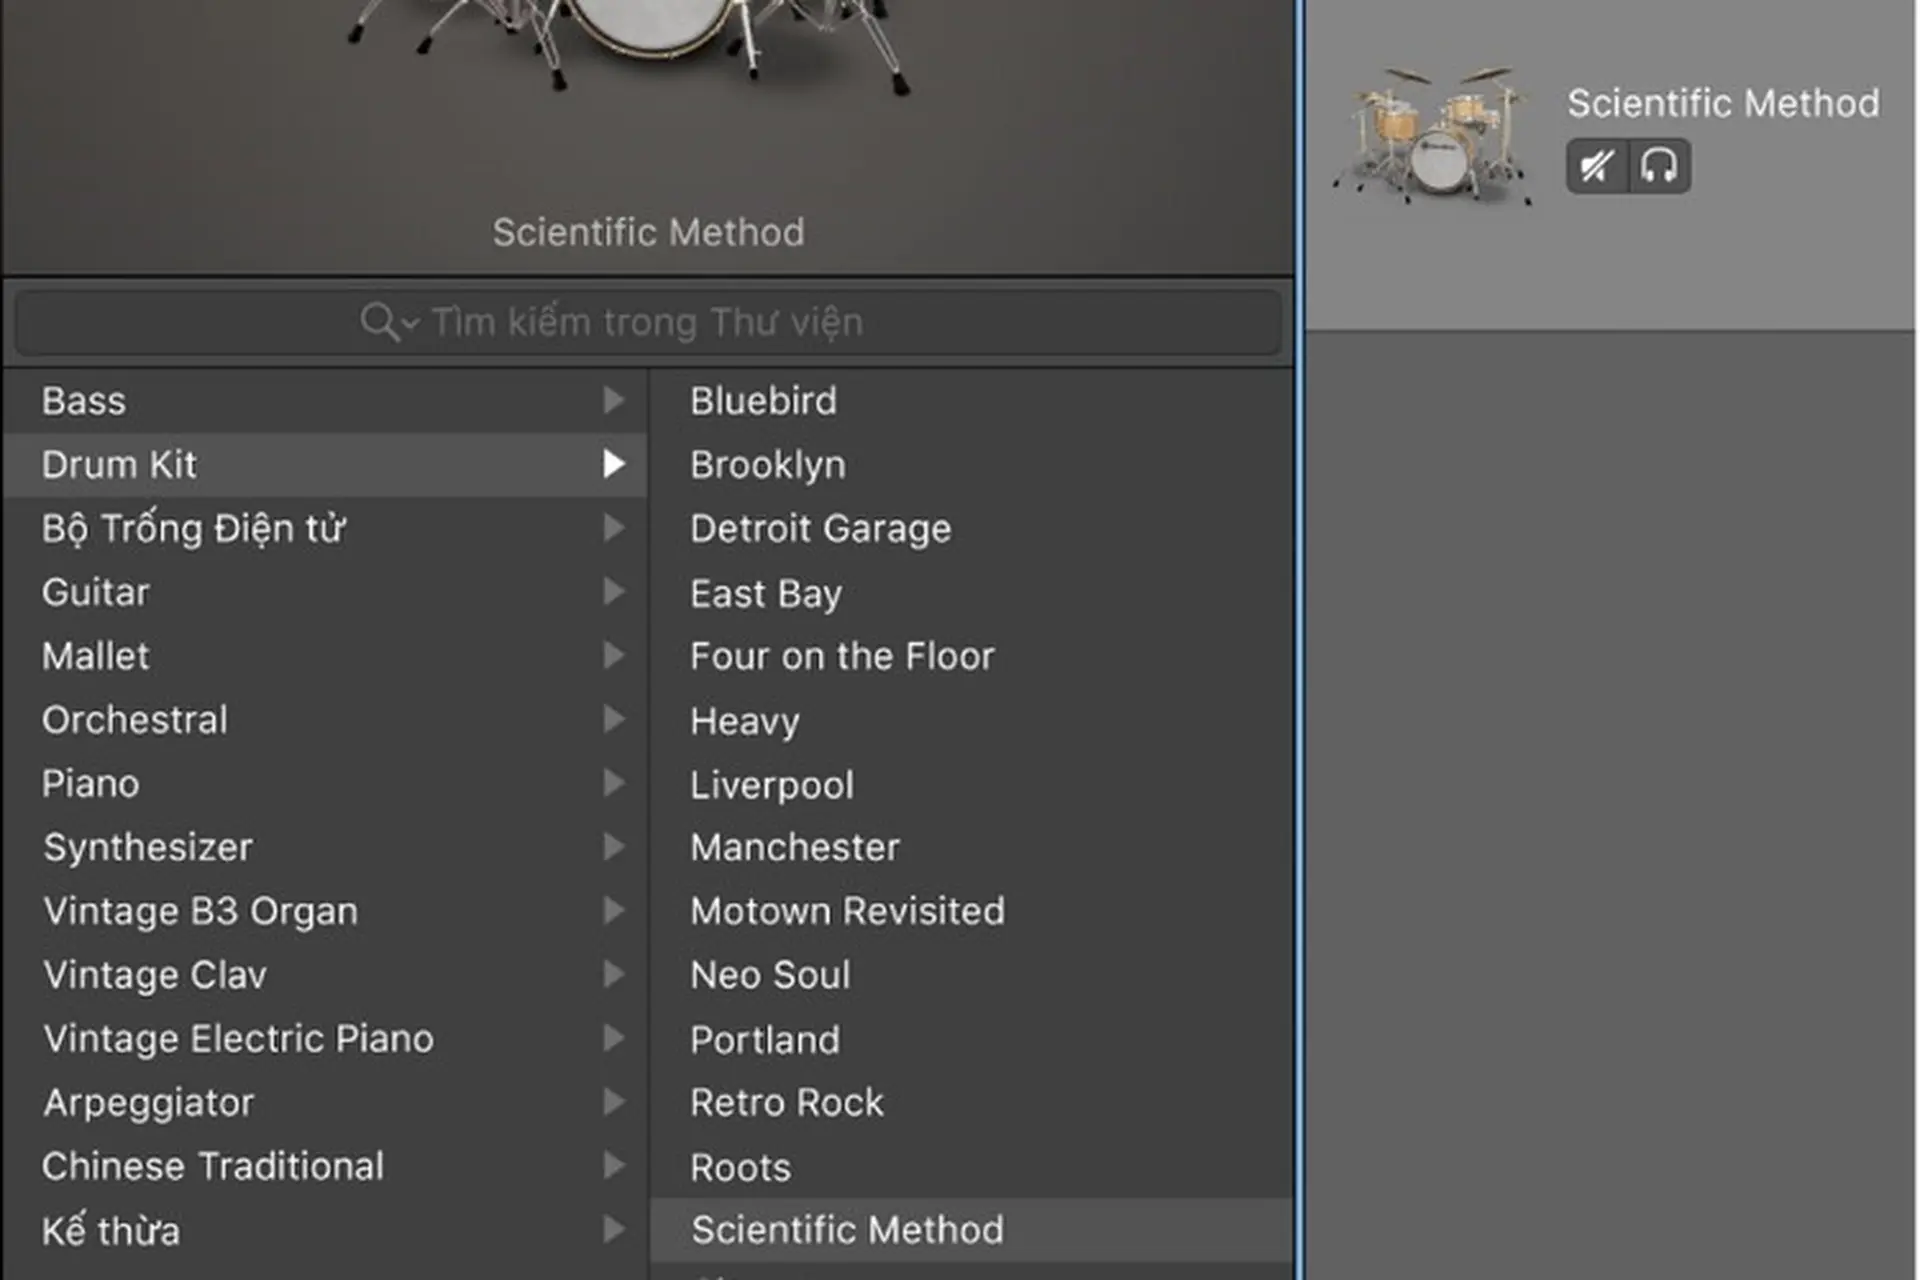
Task: Click the large drum kit preview image
Action: (x=630, y=45)
